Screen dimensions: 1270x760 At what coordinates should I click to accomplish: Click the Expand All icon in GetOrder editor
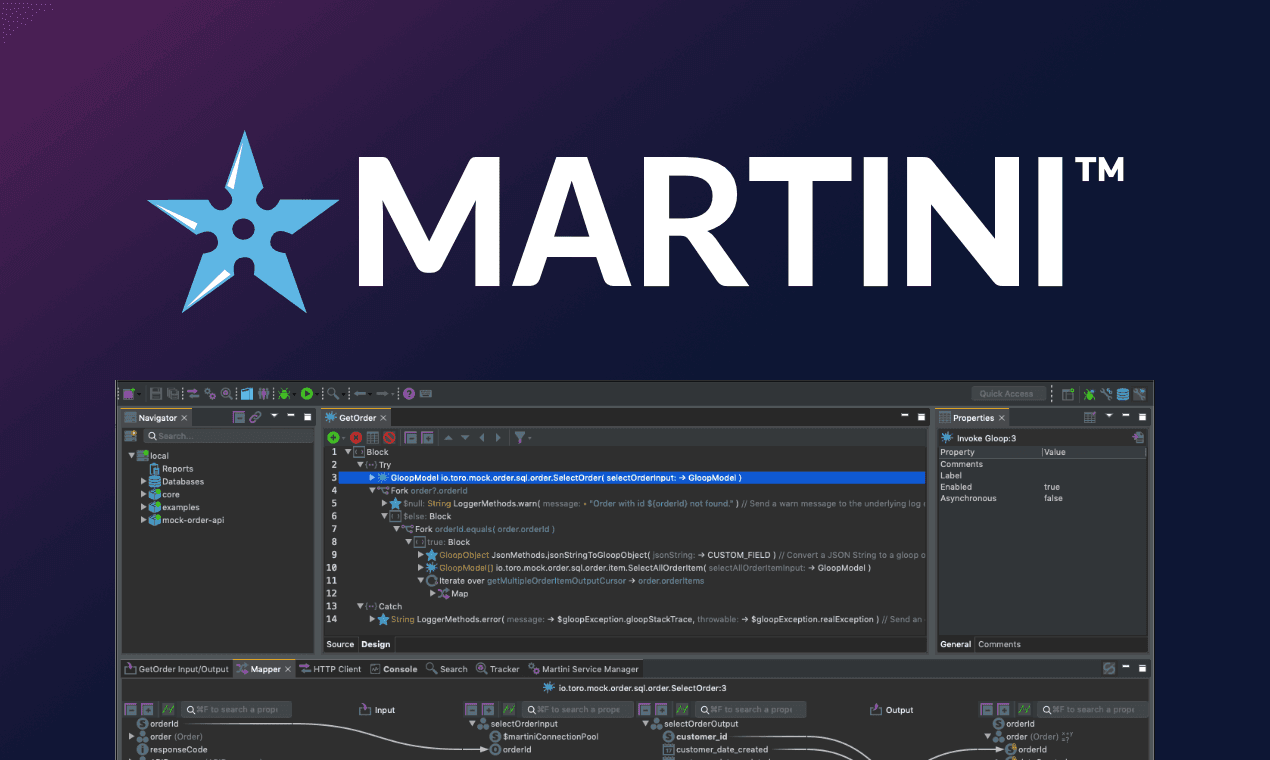[x=427, y=437]
